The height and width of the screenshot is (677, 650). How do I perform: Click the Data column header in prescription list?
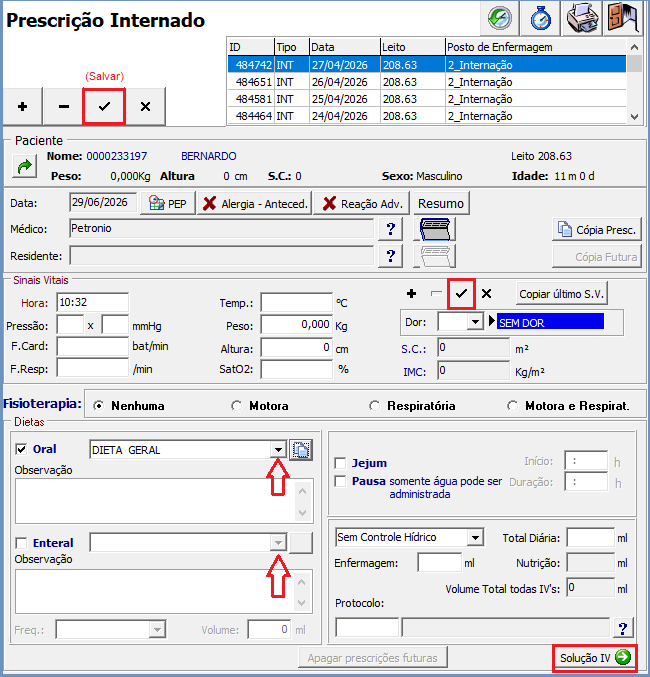click(345, 47)
